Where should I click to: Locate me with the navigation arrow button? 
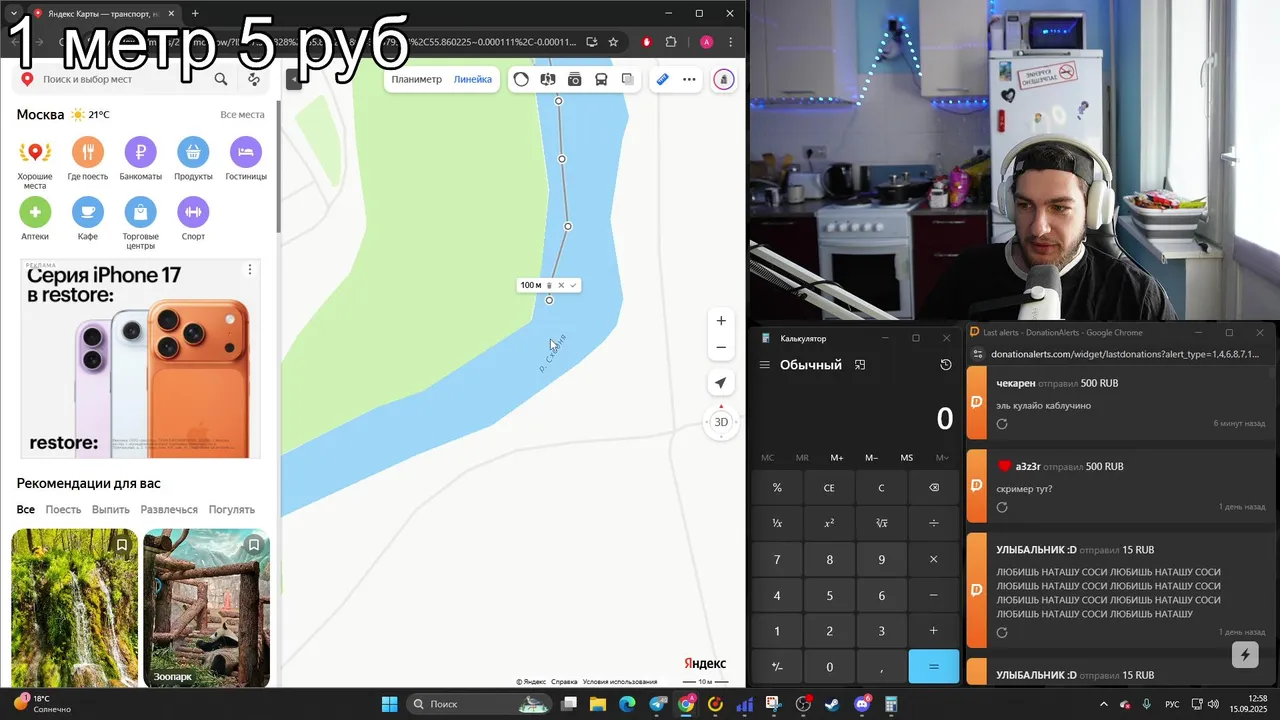pyautogui.click(x=721, y=383)
